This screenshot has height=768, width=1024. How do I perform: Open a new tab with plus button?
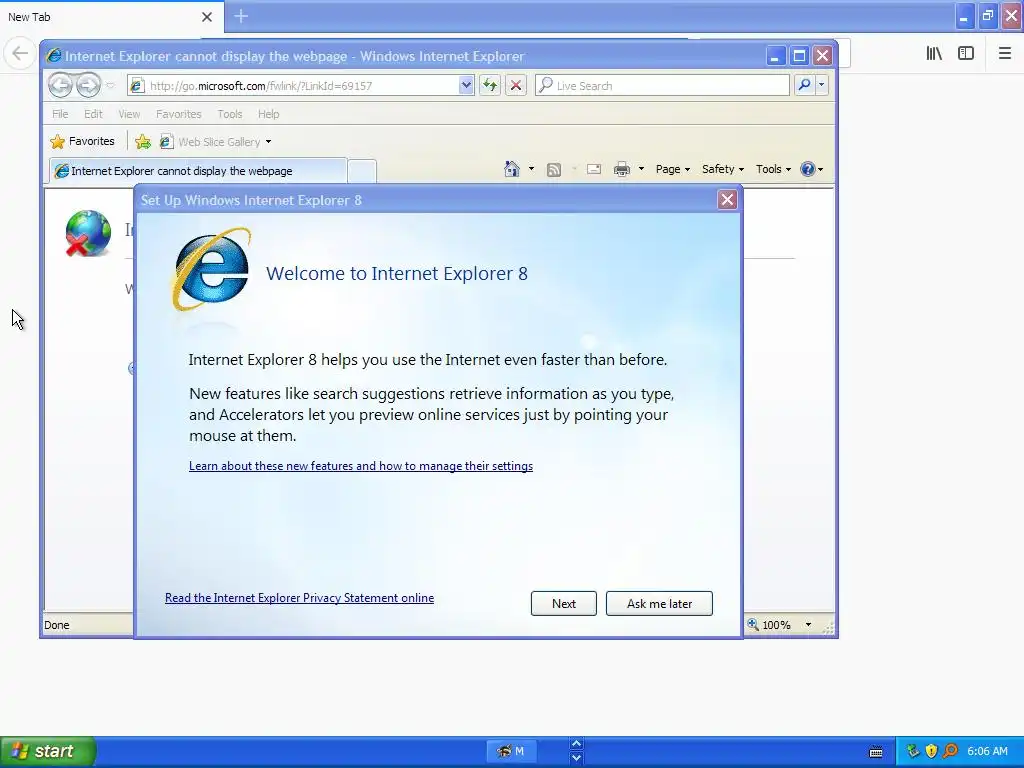pyautogui.click(x=241, y=16)
